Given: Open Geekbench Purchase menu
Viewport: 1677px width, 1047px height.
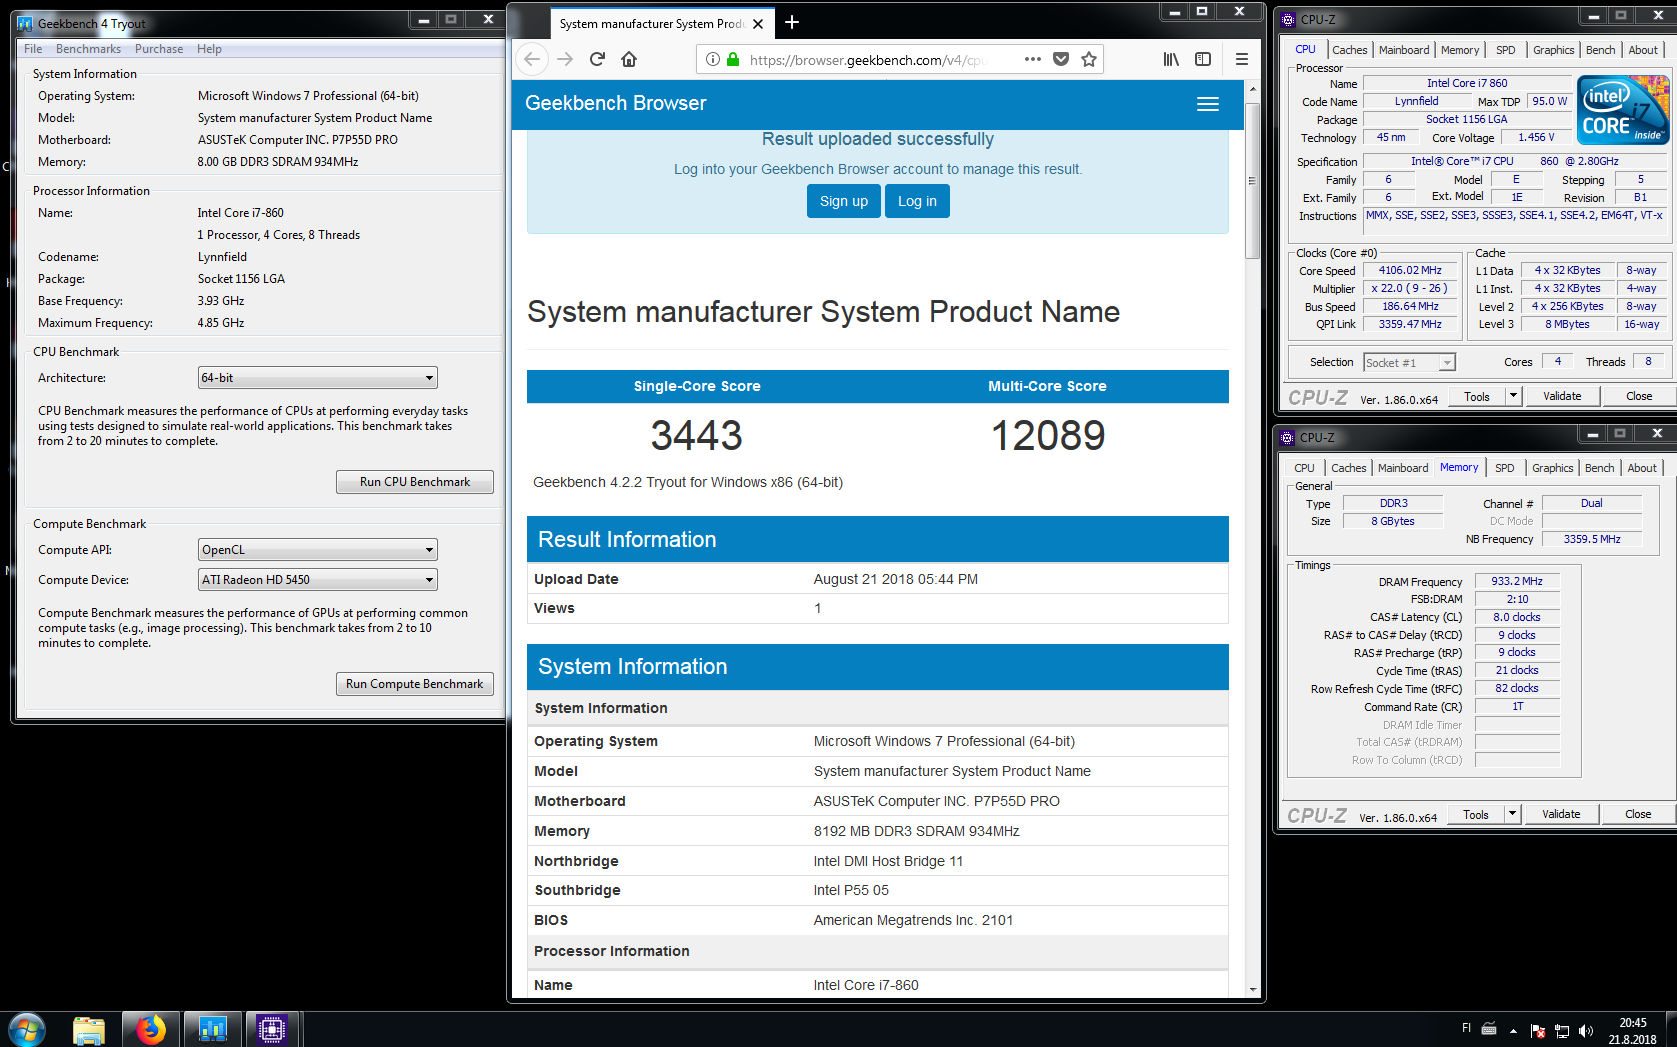Looking at the screenshot, I should coord(159,49).
